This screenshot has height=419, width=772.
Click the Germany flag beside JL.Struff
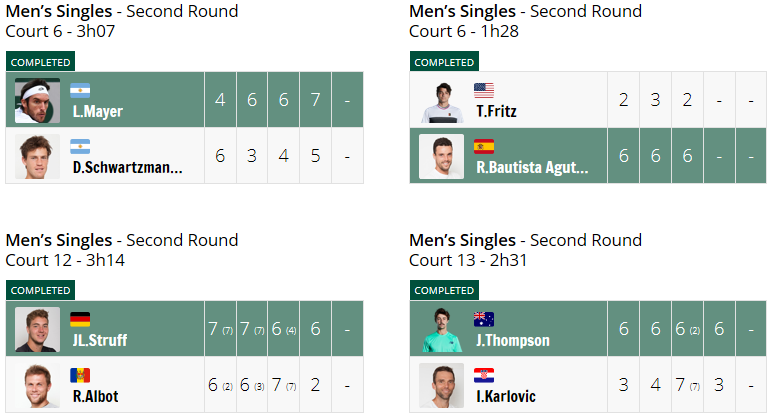pyautogui.click(x=80, y=320)
